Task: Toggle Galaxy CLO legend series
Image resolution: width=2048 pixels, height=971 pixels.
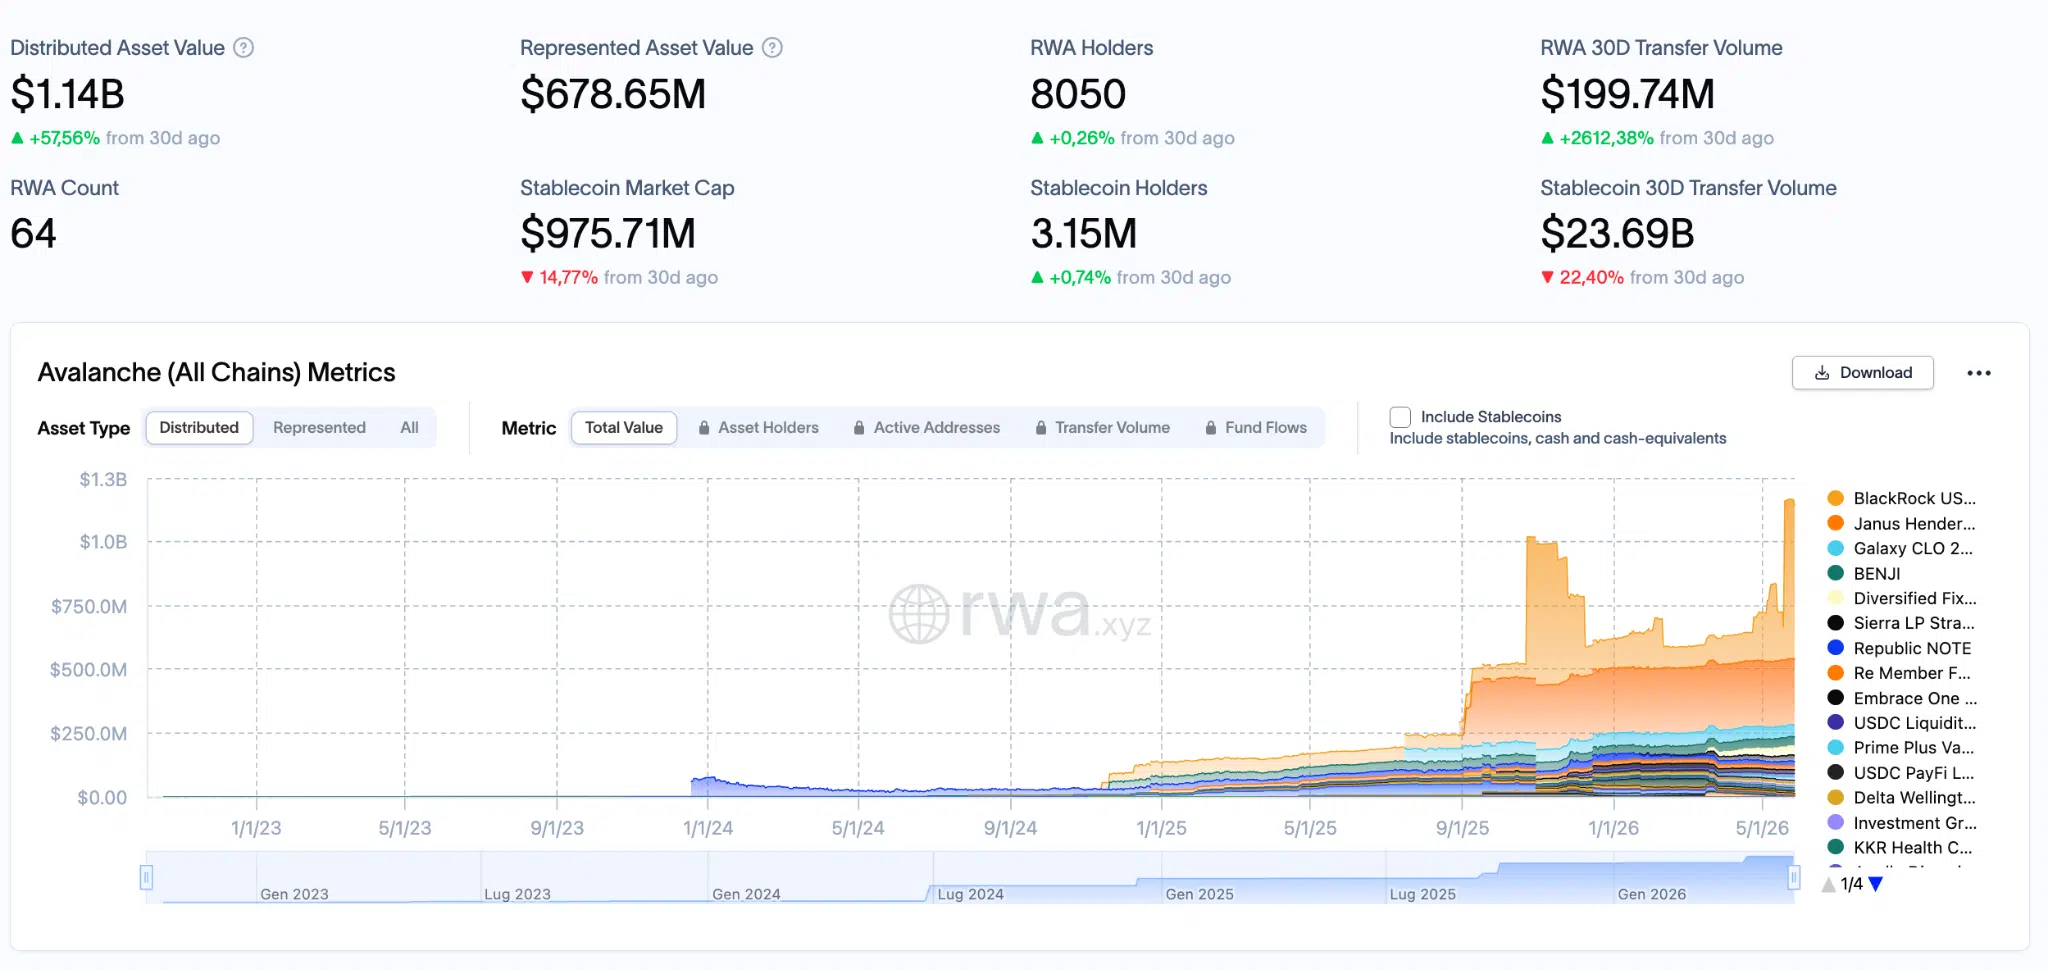Action: coord(1900,548)
